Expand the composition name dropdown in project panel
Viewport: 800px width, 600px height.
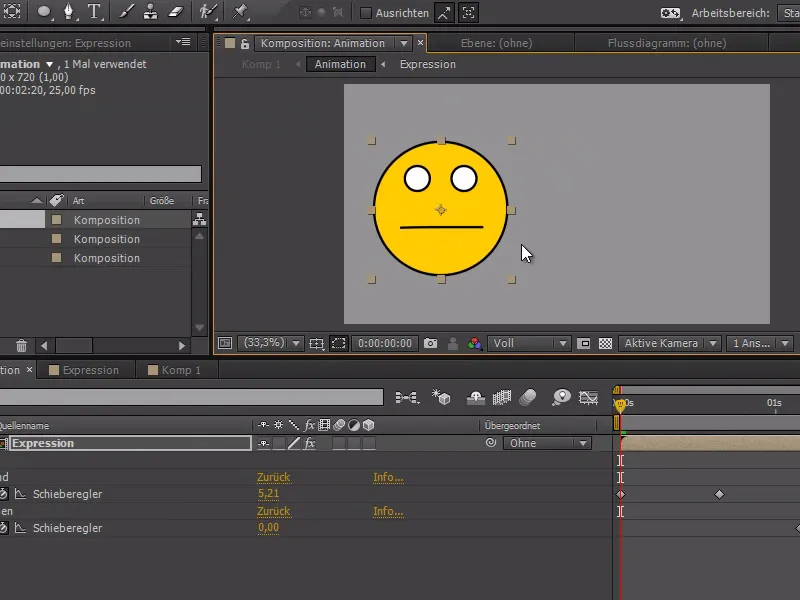coord(49,64)
